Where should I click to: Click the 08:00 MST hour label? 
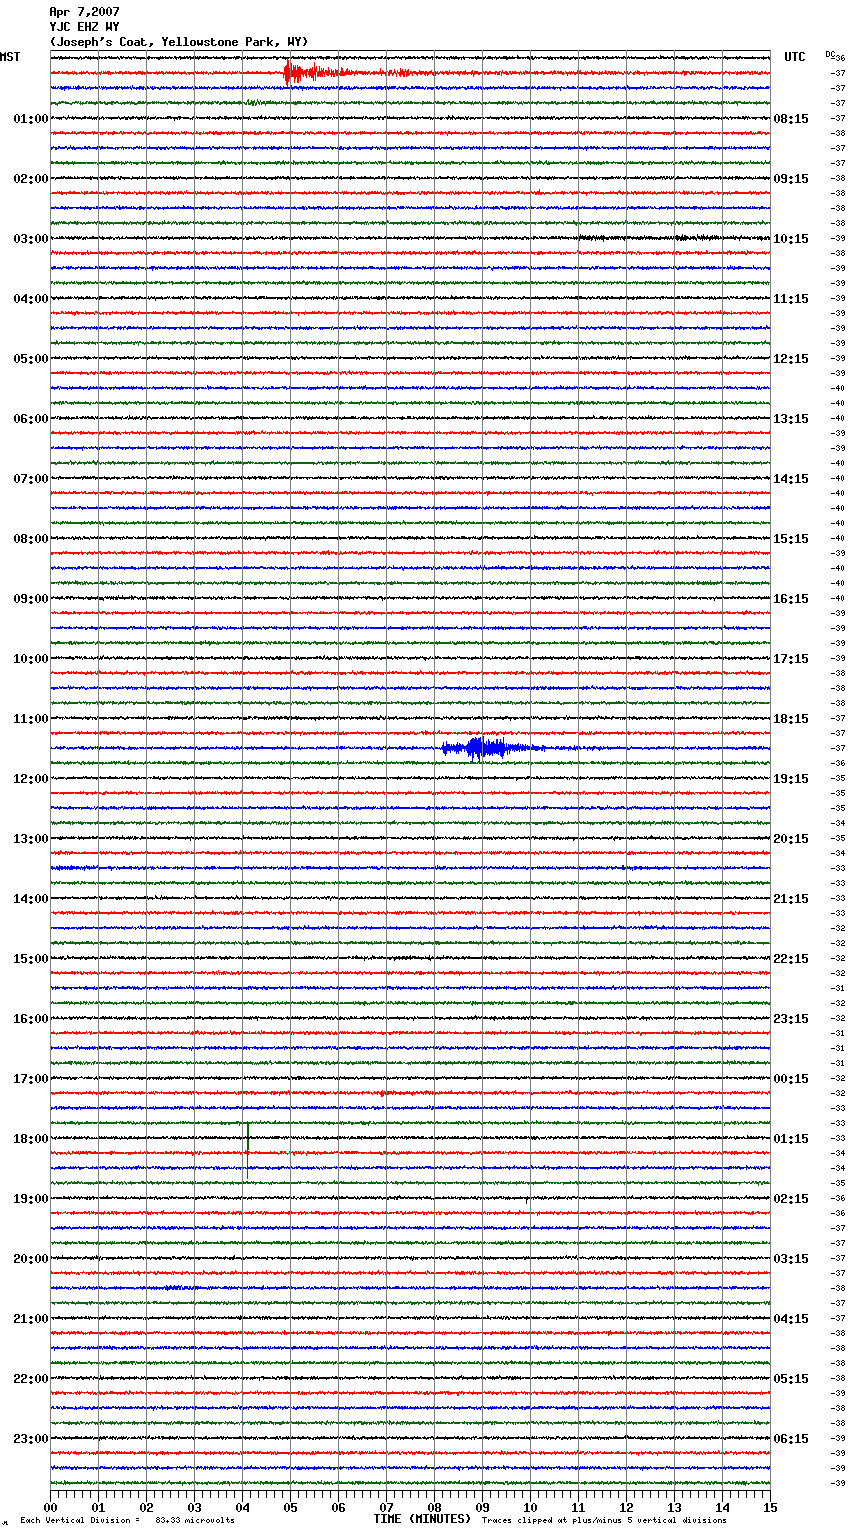point(31,539)
